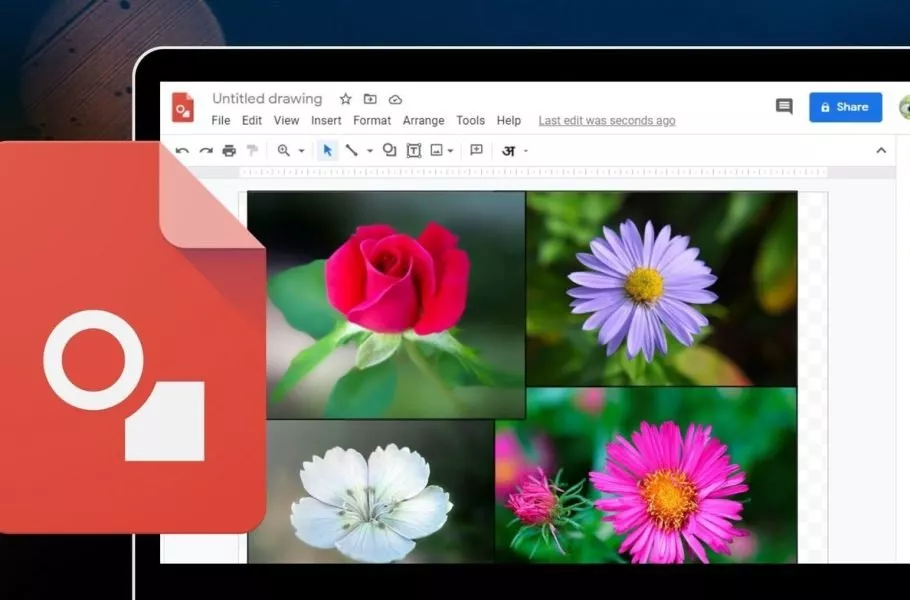Select the purple aster image
Image resolution: width=910 pixels, height=600 pixels.
(x=661, y=288)
